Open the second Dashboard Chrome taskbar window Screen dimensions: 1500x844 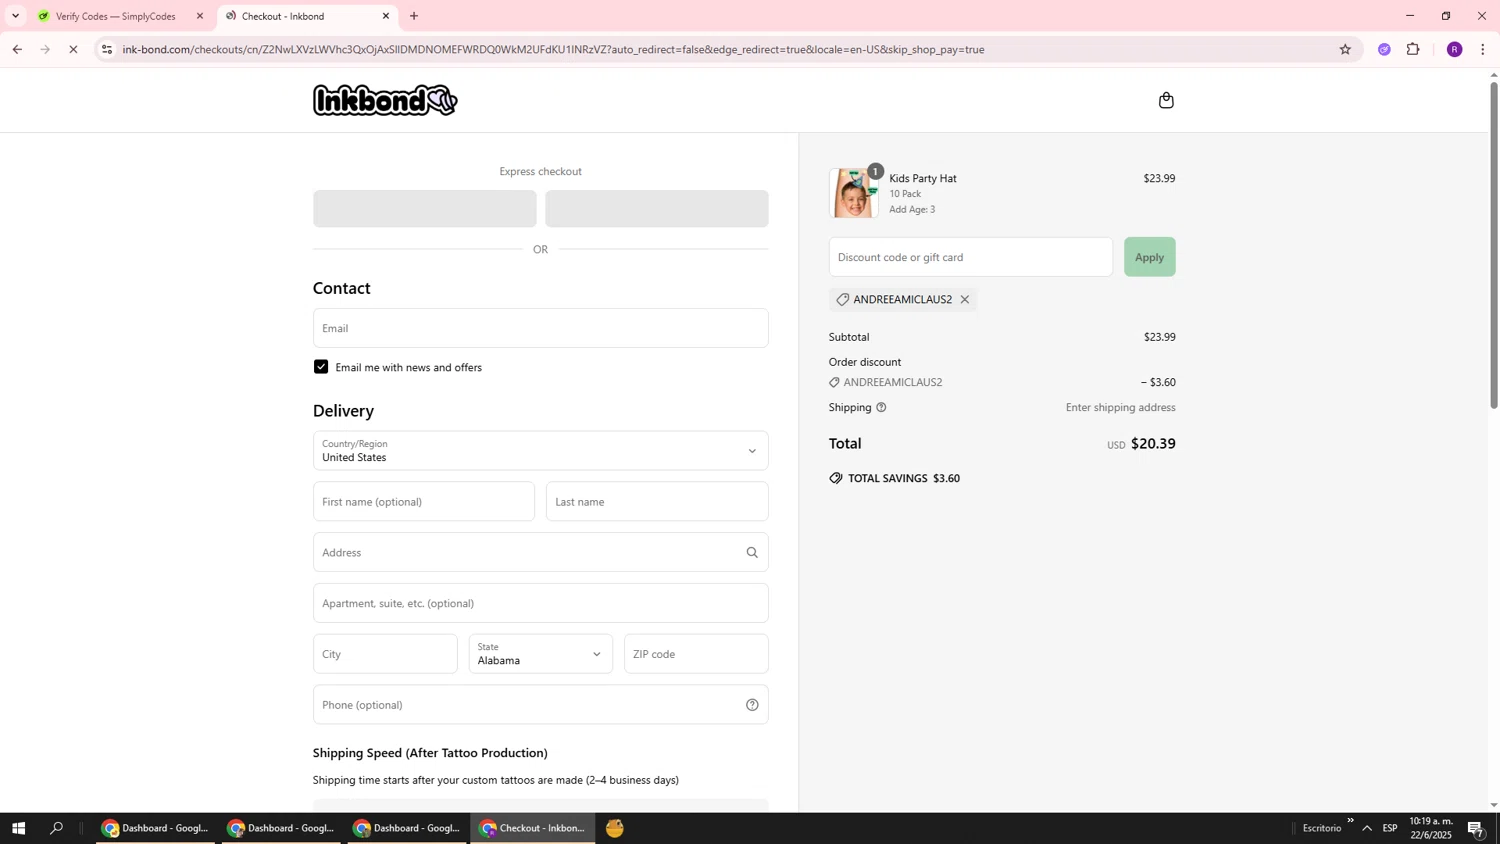[281, 828]
